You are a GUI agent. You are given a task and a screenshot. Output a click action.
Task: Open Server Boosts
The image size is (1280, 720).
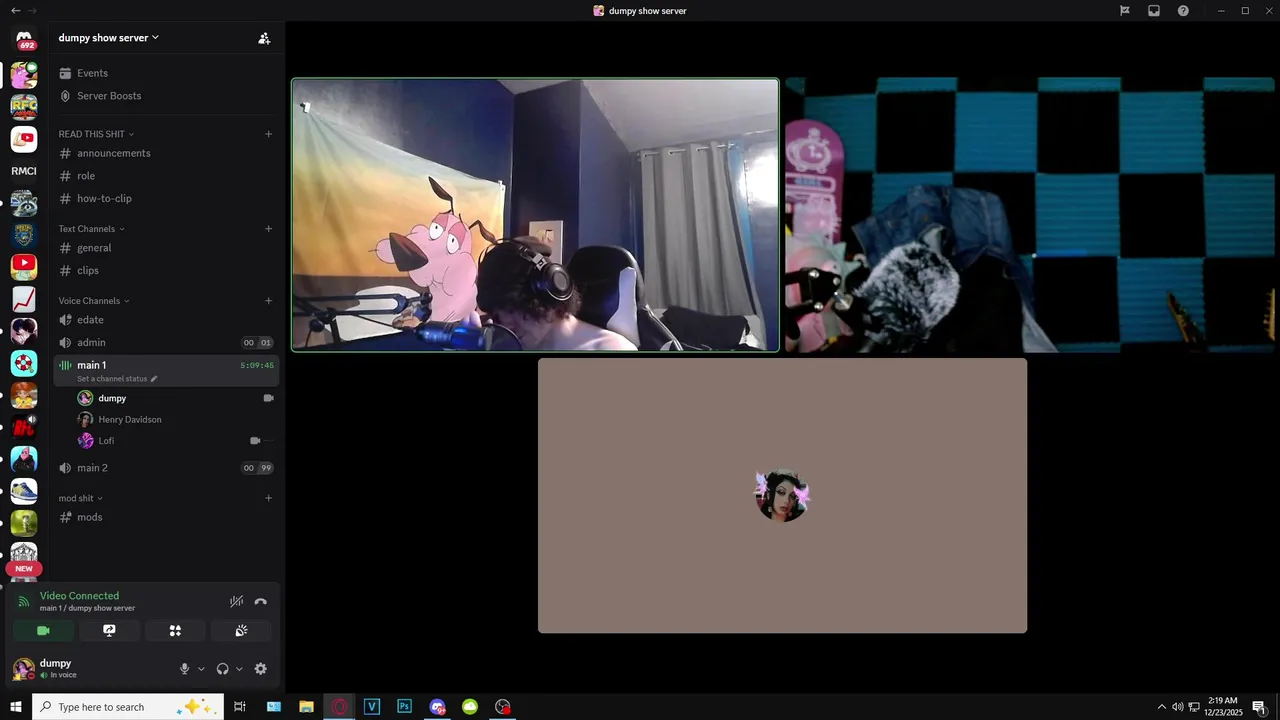(x=166, y=96)
